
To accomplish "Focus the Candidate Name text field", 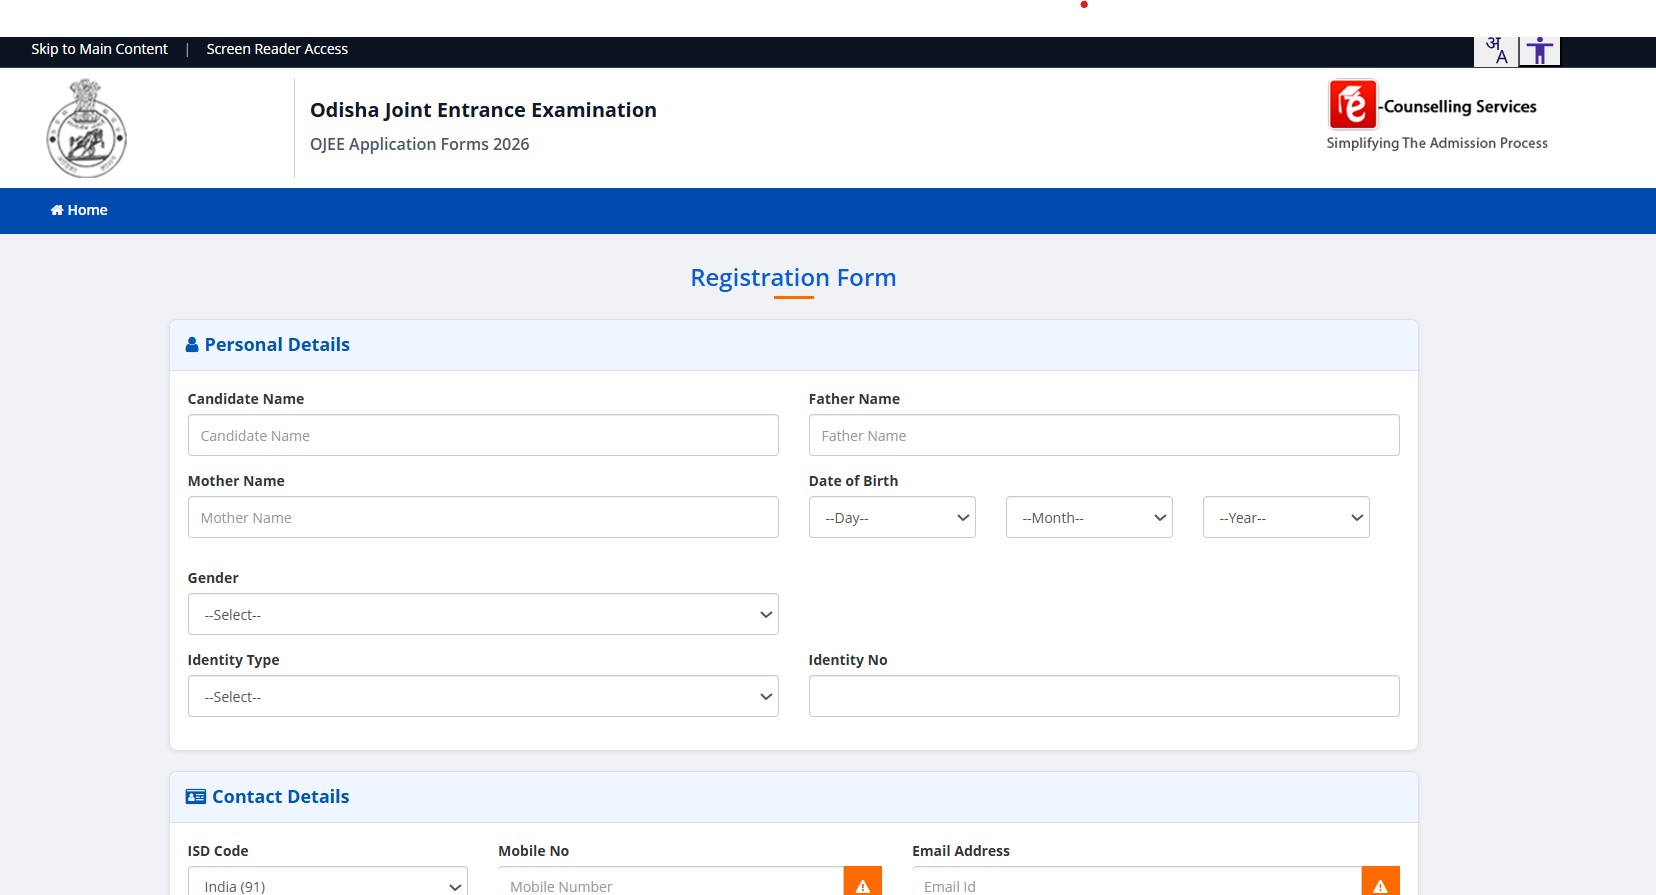I will pos(482,436).
